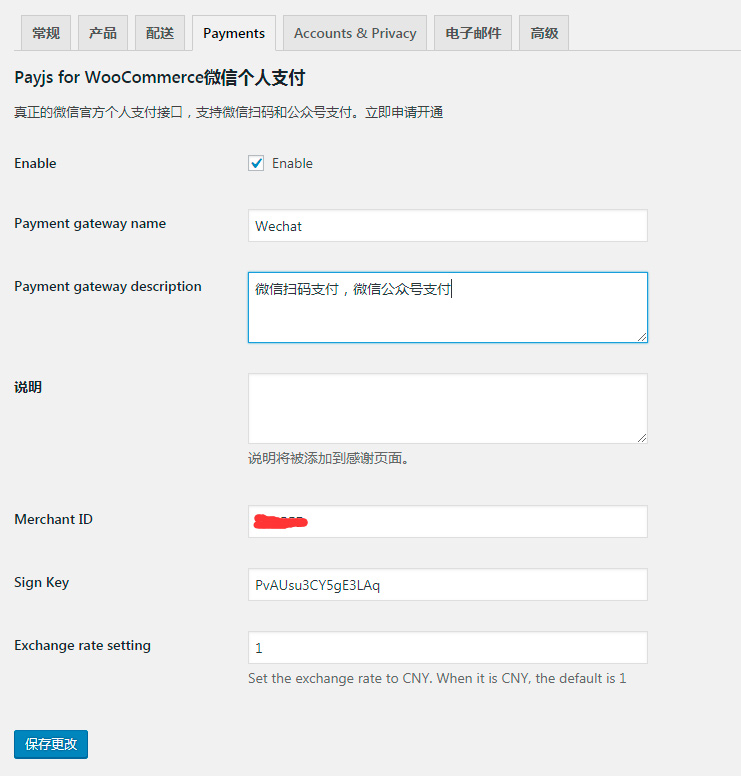Click the Exchange rate setting label
This screenshot has height=776, width=741.
83,645
